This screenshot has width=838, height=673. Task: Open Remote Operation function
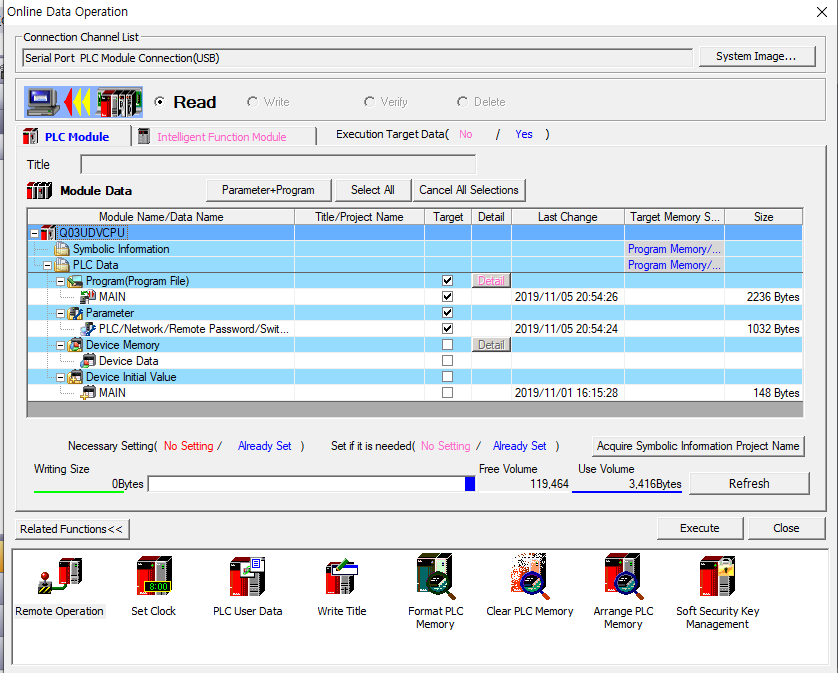pos(59,587)
